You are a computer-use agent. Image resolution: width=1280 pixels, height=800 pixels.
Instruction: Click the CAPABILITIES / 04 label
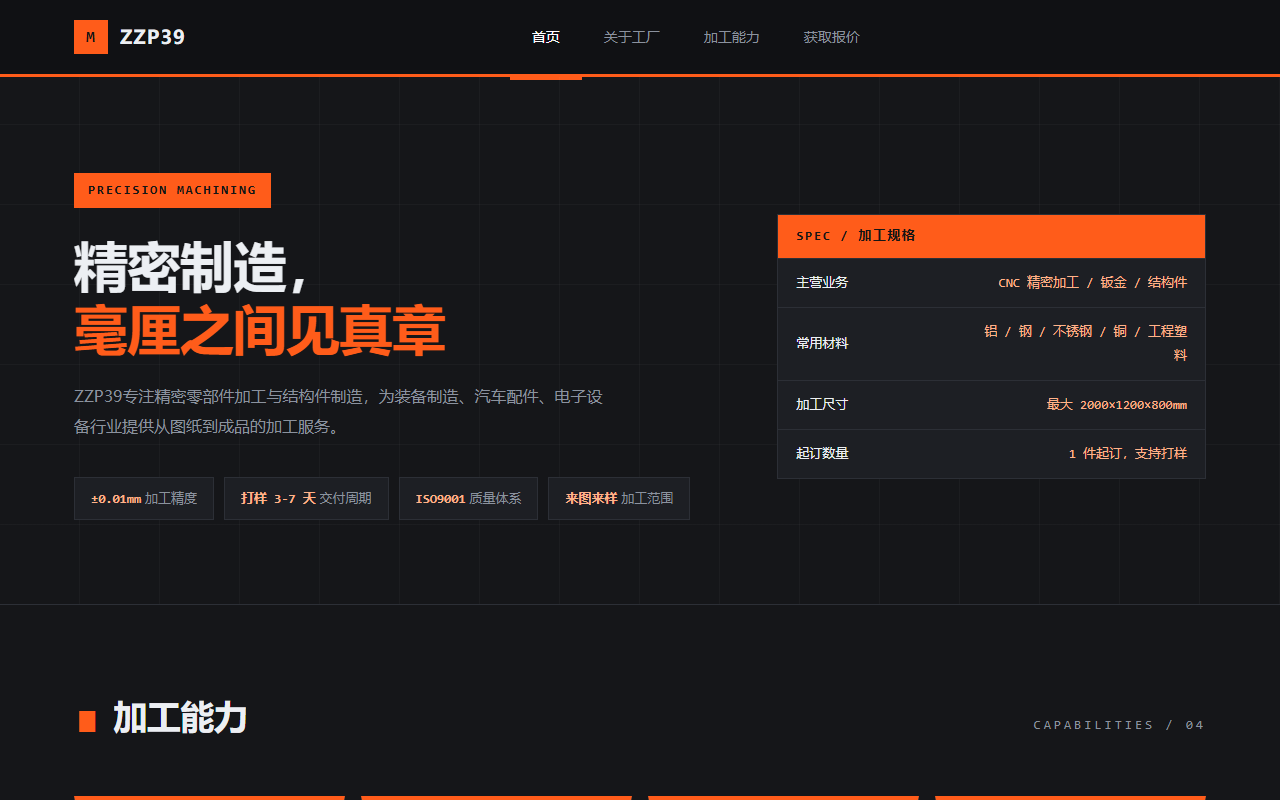(x=1119, y=725)
